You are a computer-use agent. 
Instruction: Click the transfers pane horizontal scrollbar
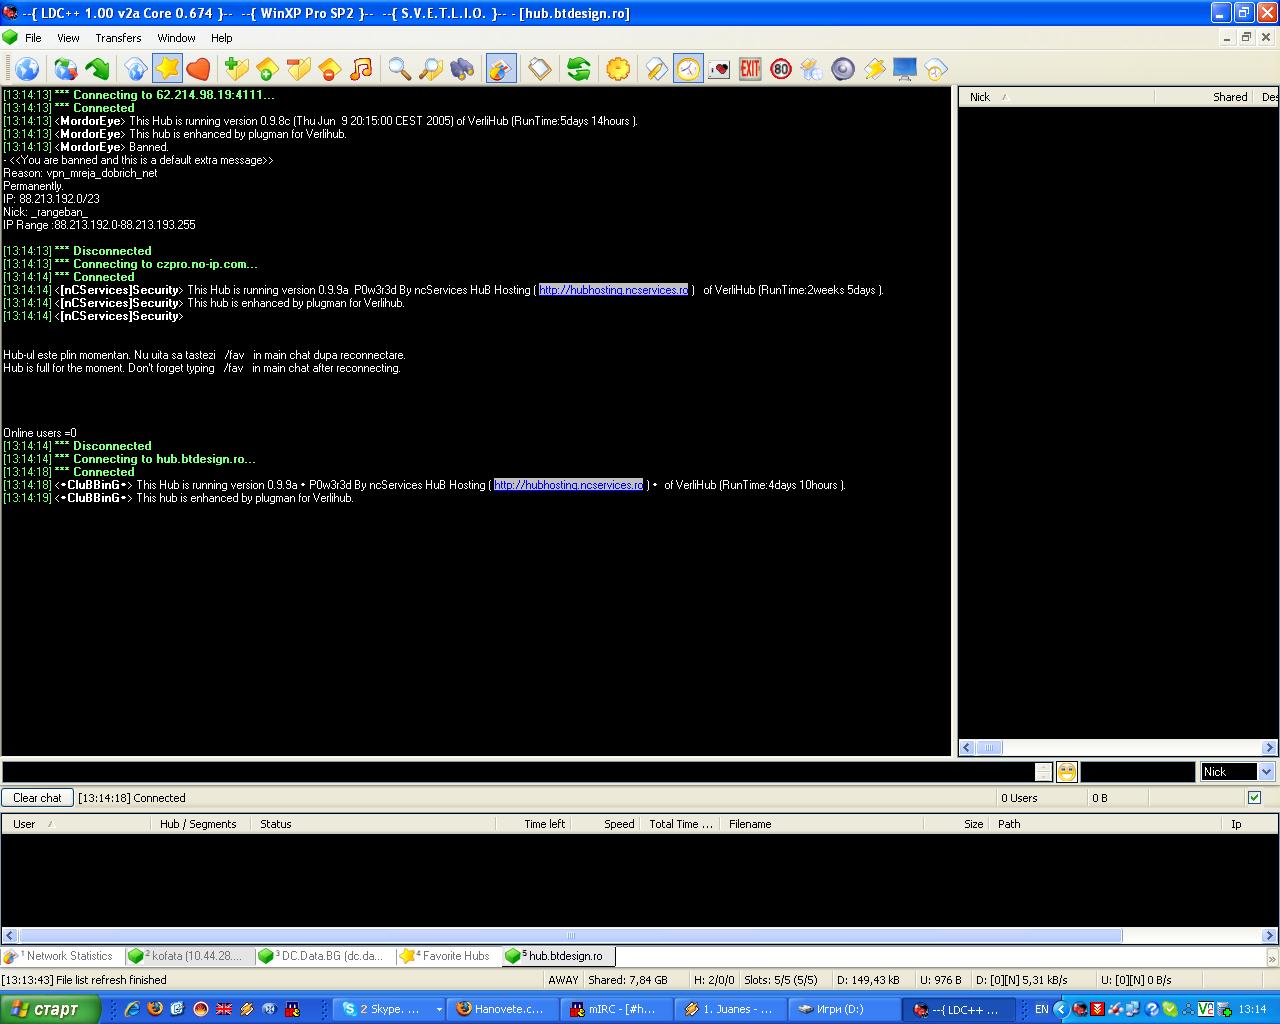(640, 936)
